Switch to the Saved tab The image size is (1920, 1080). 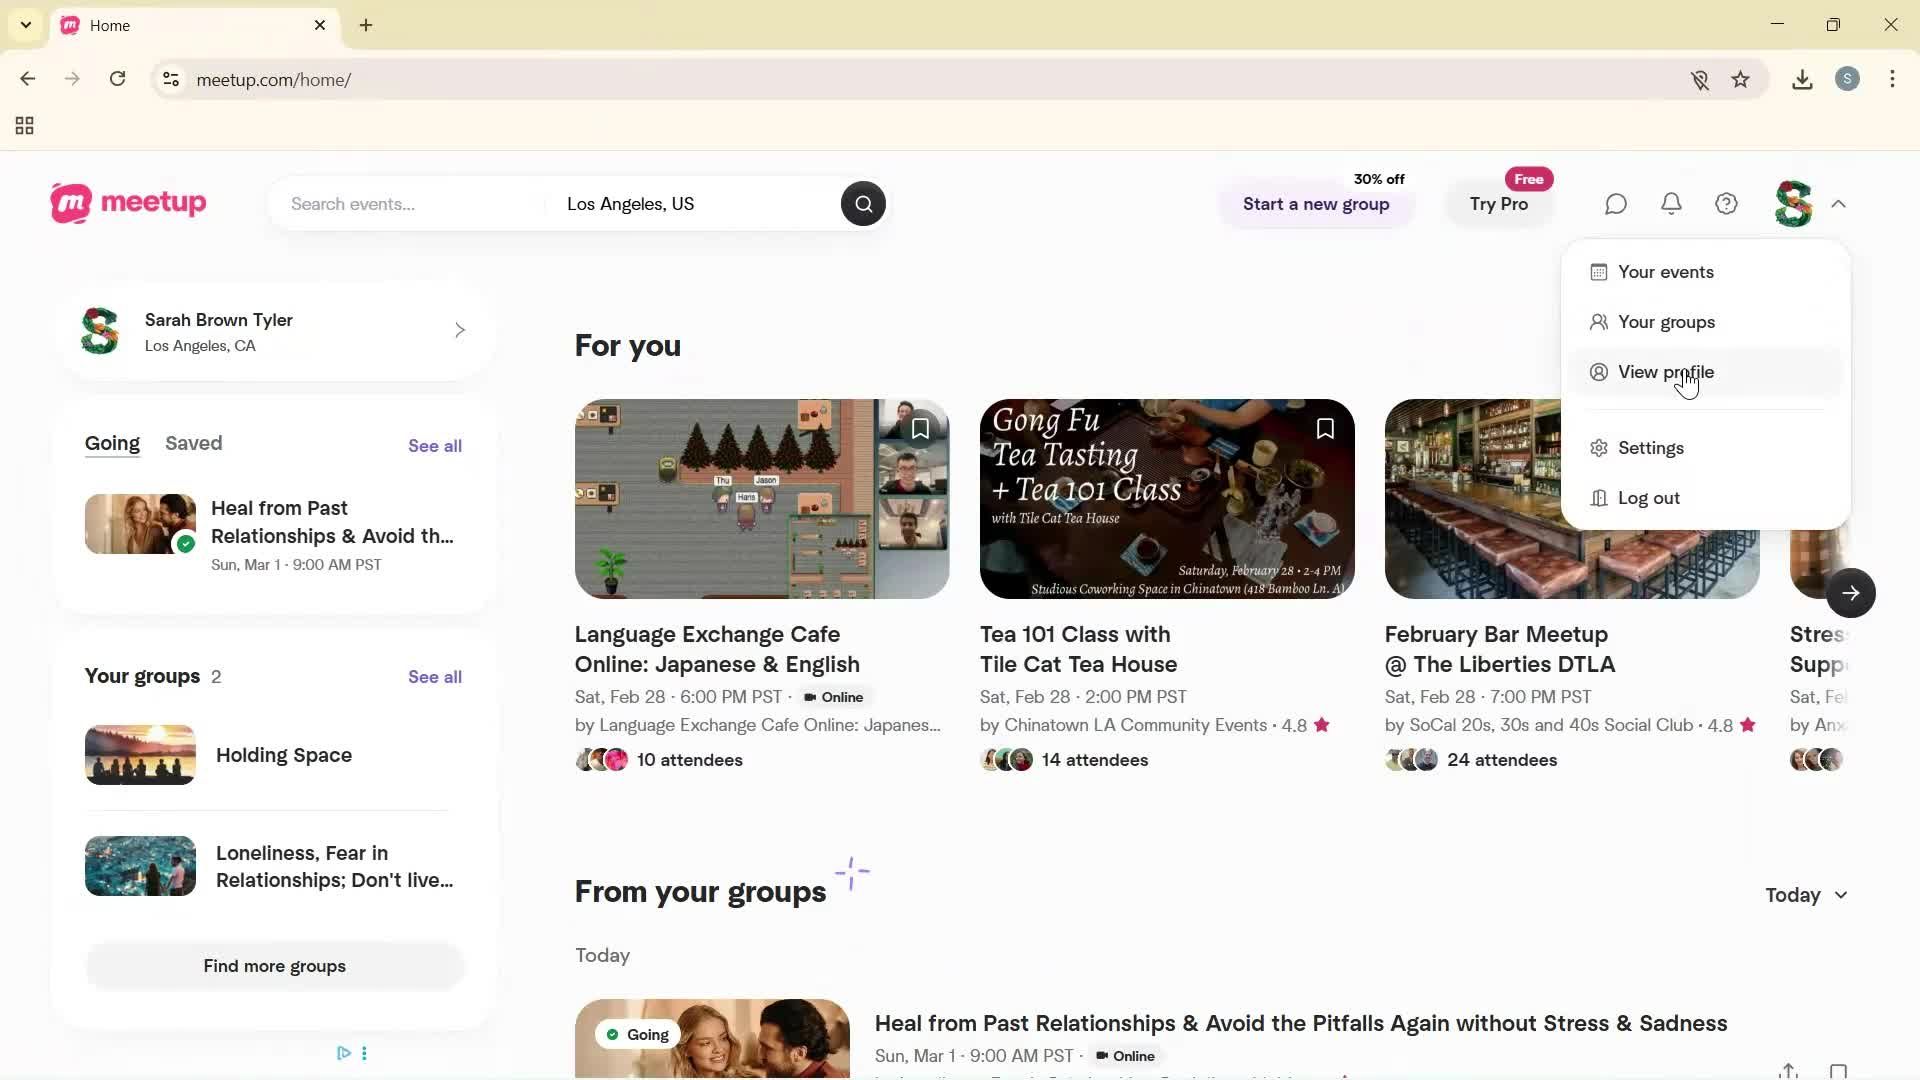click(193, 443)
